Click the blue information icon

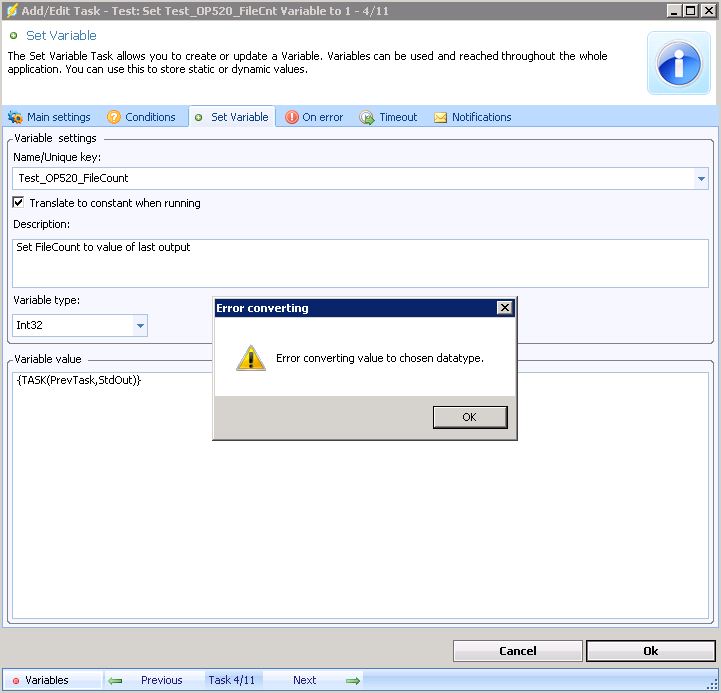pyautogui.click(x=679, y=63)
